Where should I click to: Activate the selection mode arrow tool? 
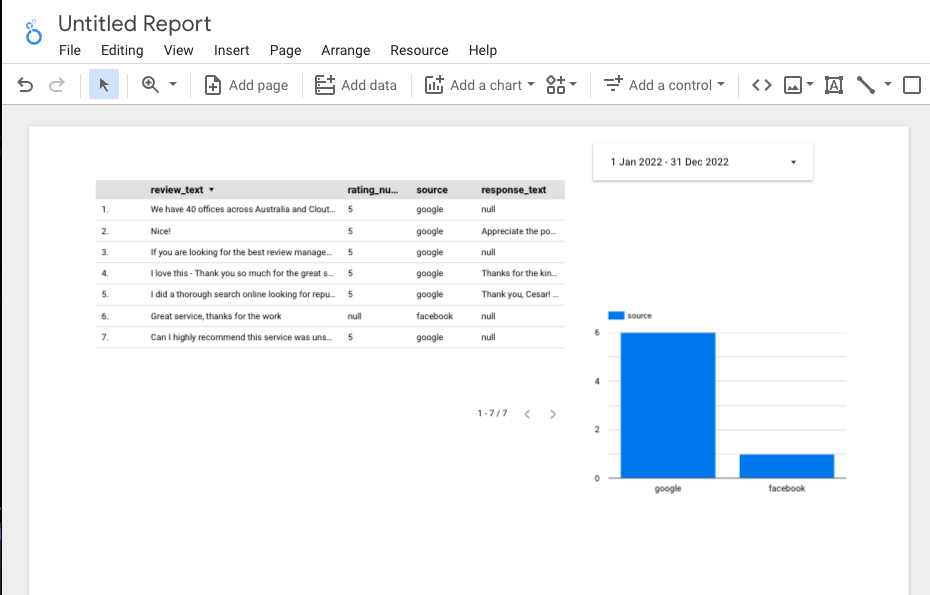[104, 85]
